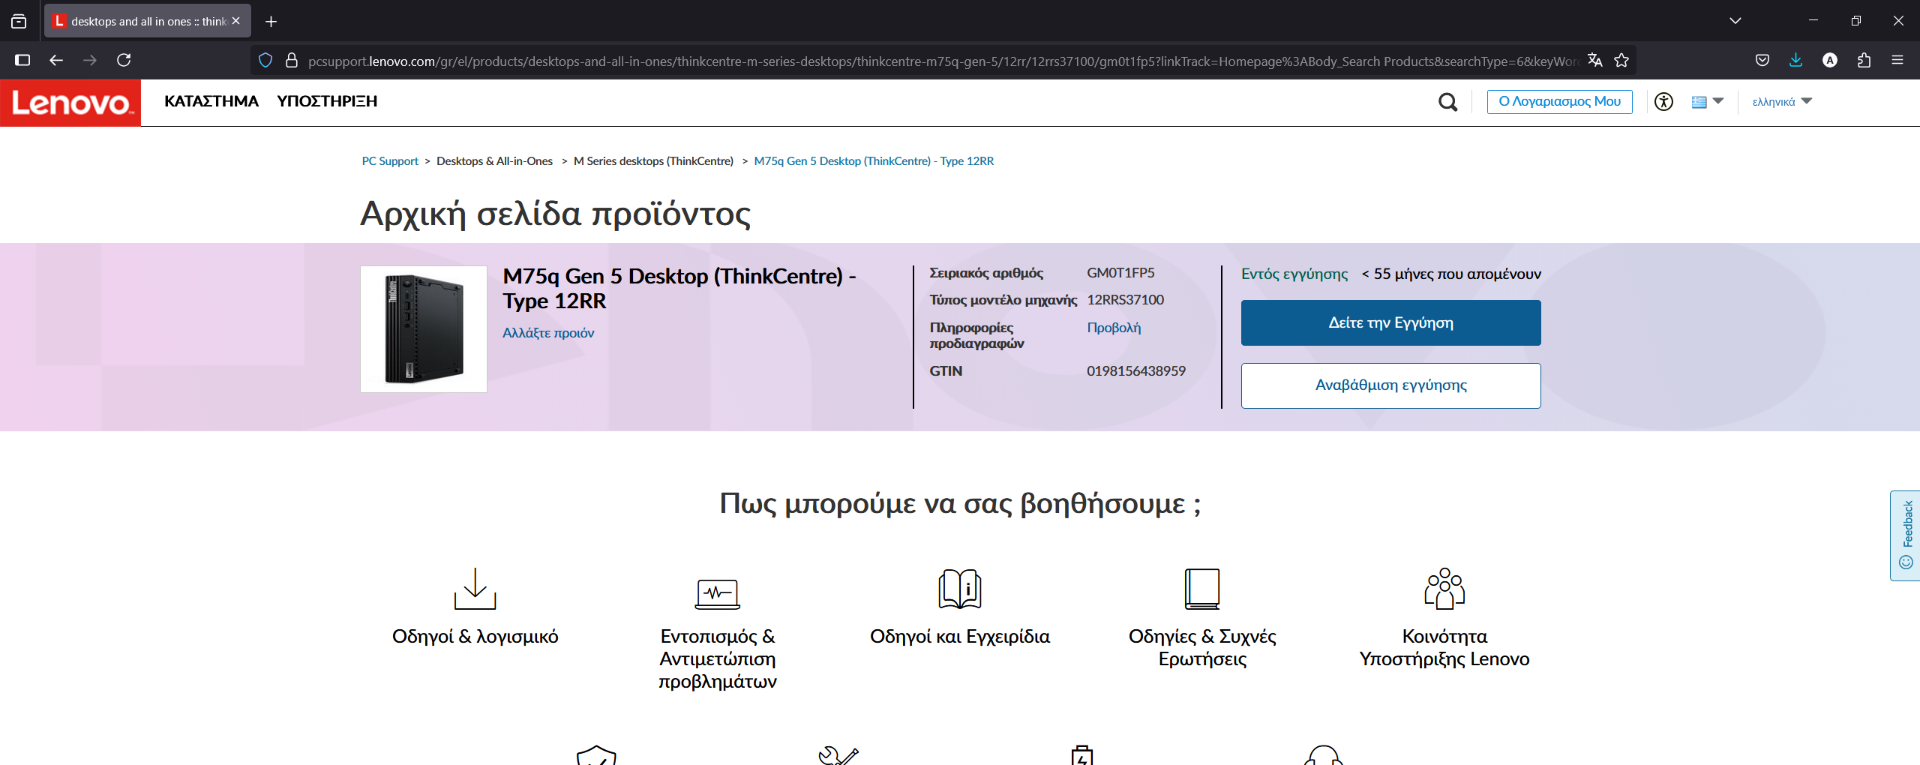The height and width of the screenshot is (765, 1920).
Task: Go back with the browser back arrow
Action: [x=56, y=60]
